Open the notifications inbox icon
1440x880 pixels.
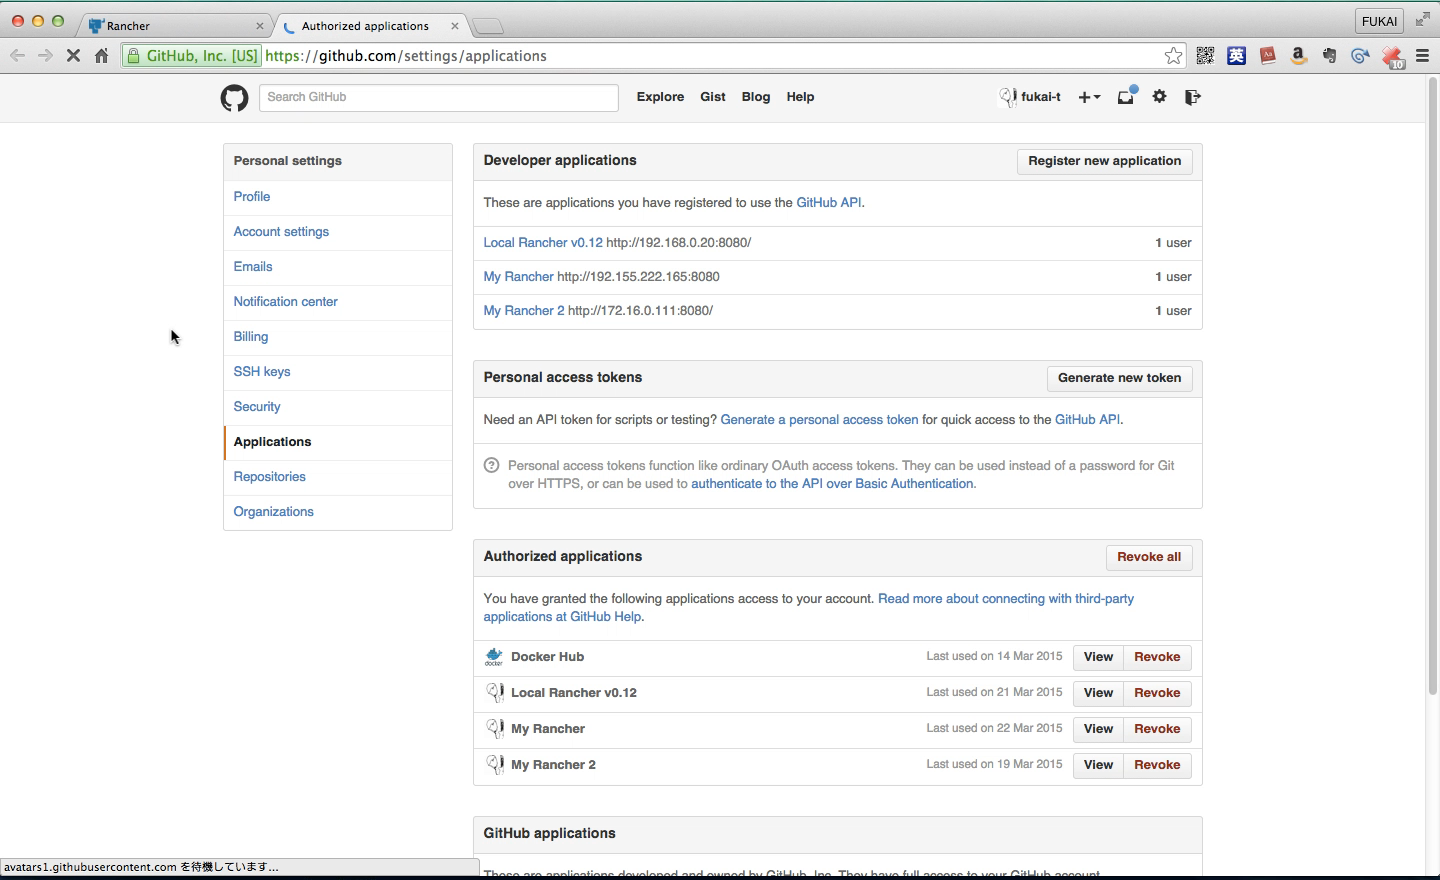(x=1126, y=97)
